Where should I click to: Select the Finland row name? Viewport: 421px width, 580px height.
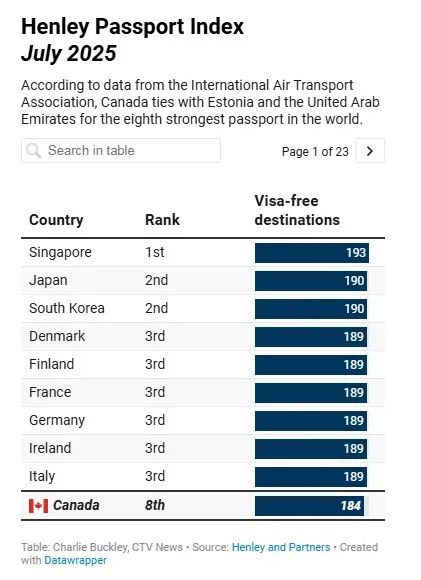[51, 364]
